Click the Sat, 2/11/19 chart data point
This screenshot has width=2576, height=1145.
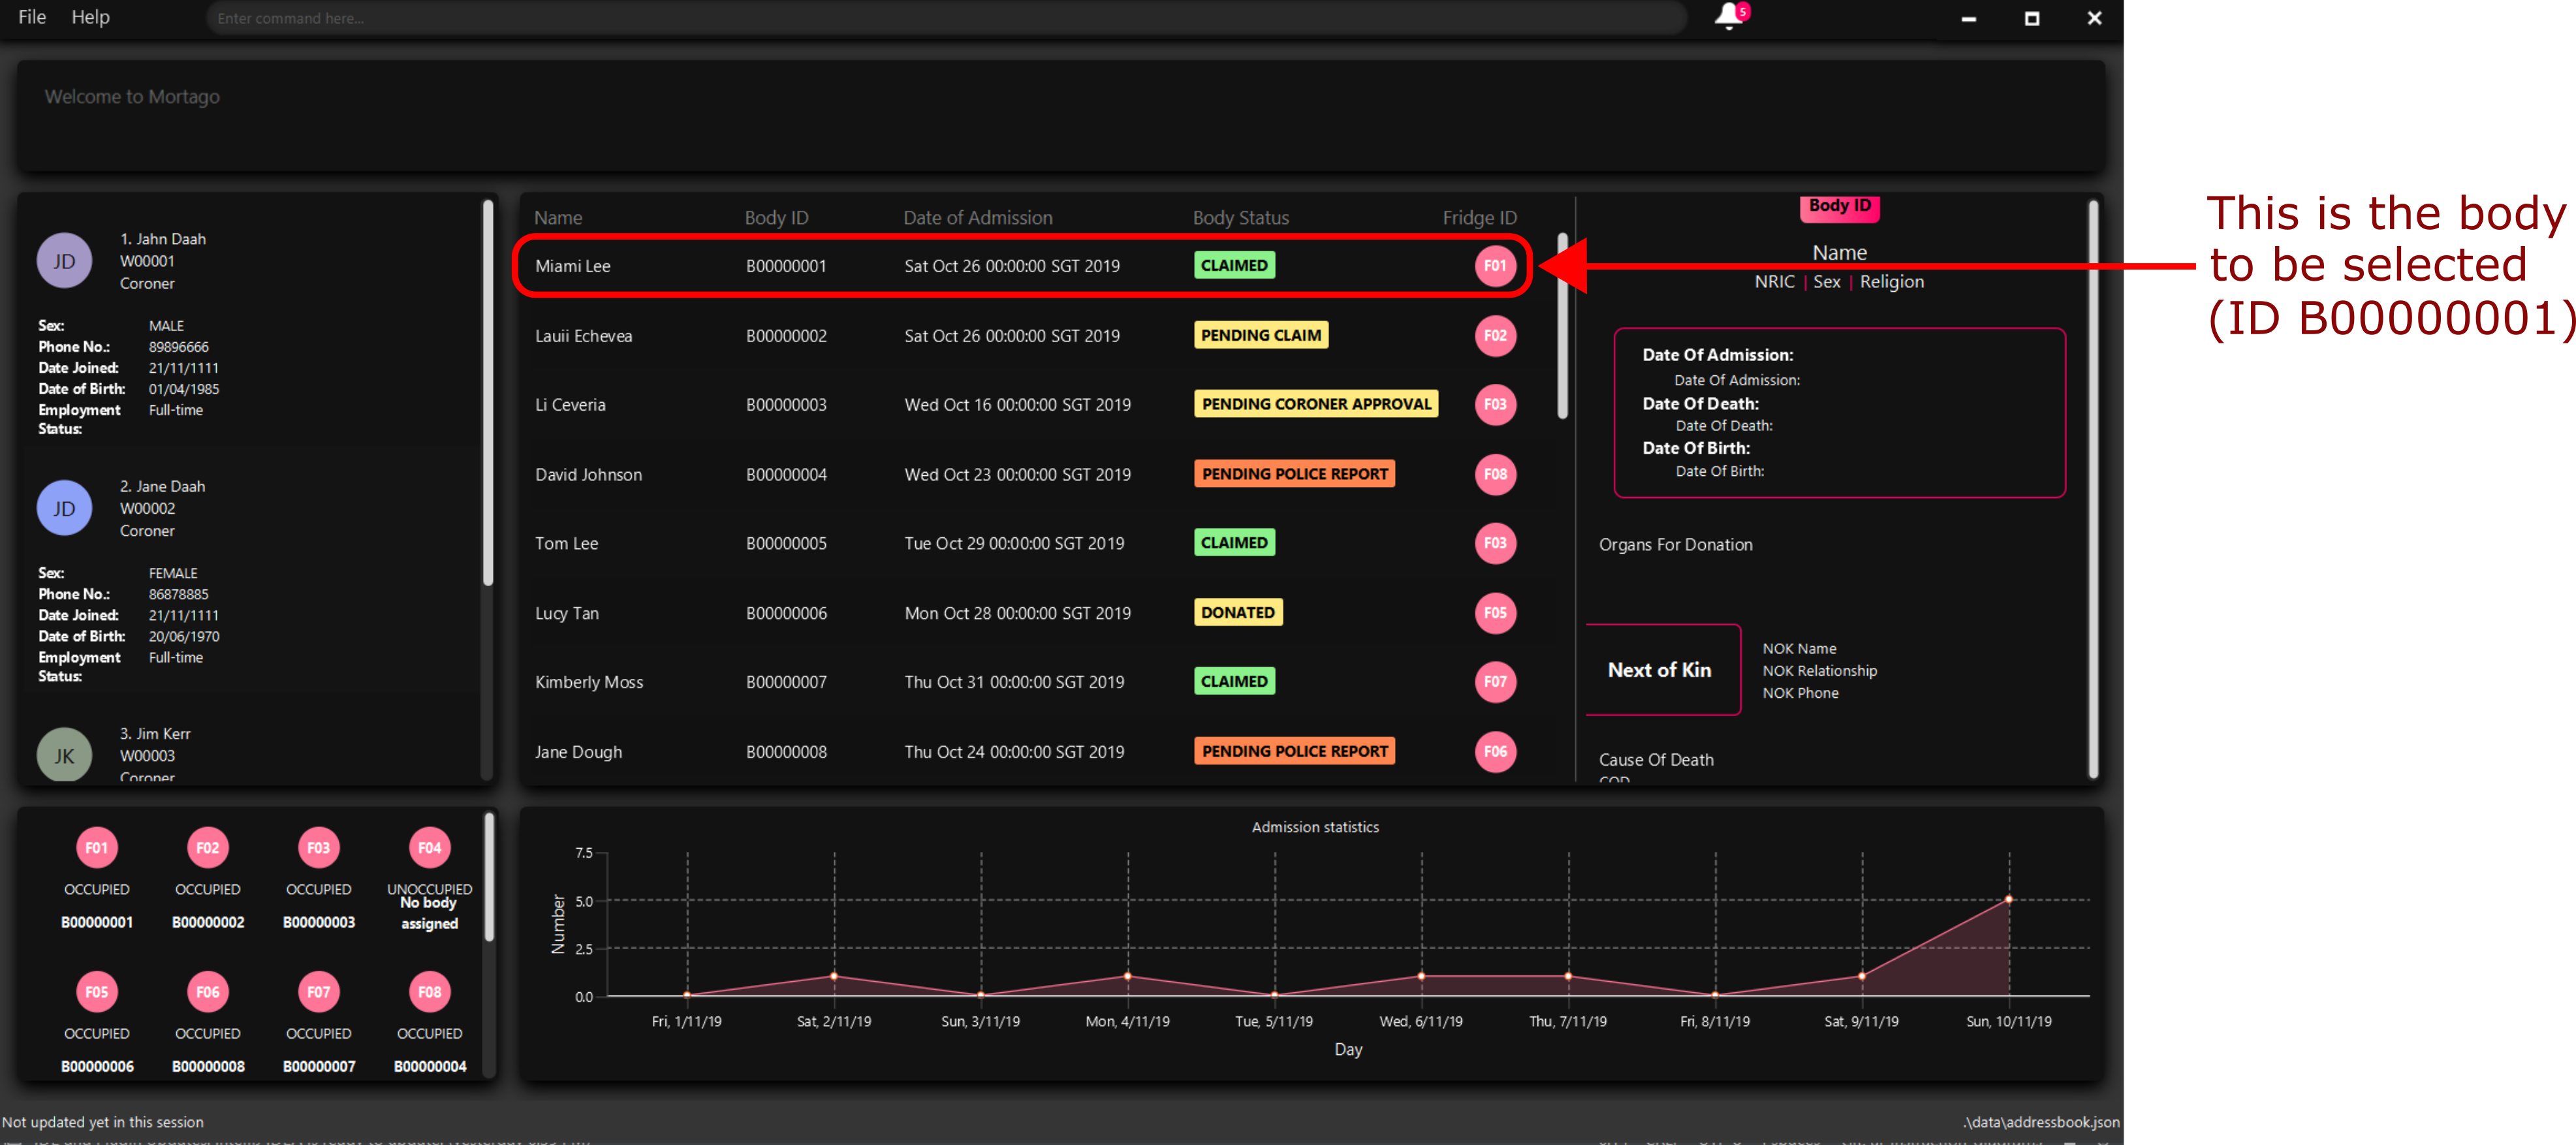coord(834,976)
